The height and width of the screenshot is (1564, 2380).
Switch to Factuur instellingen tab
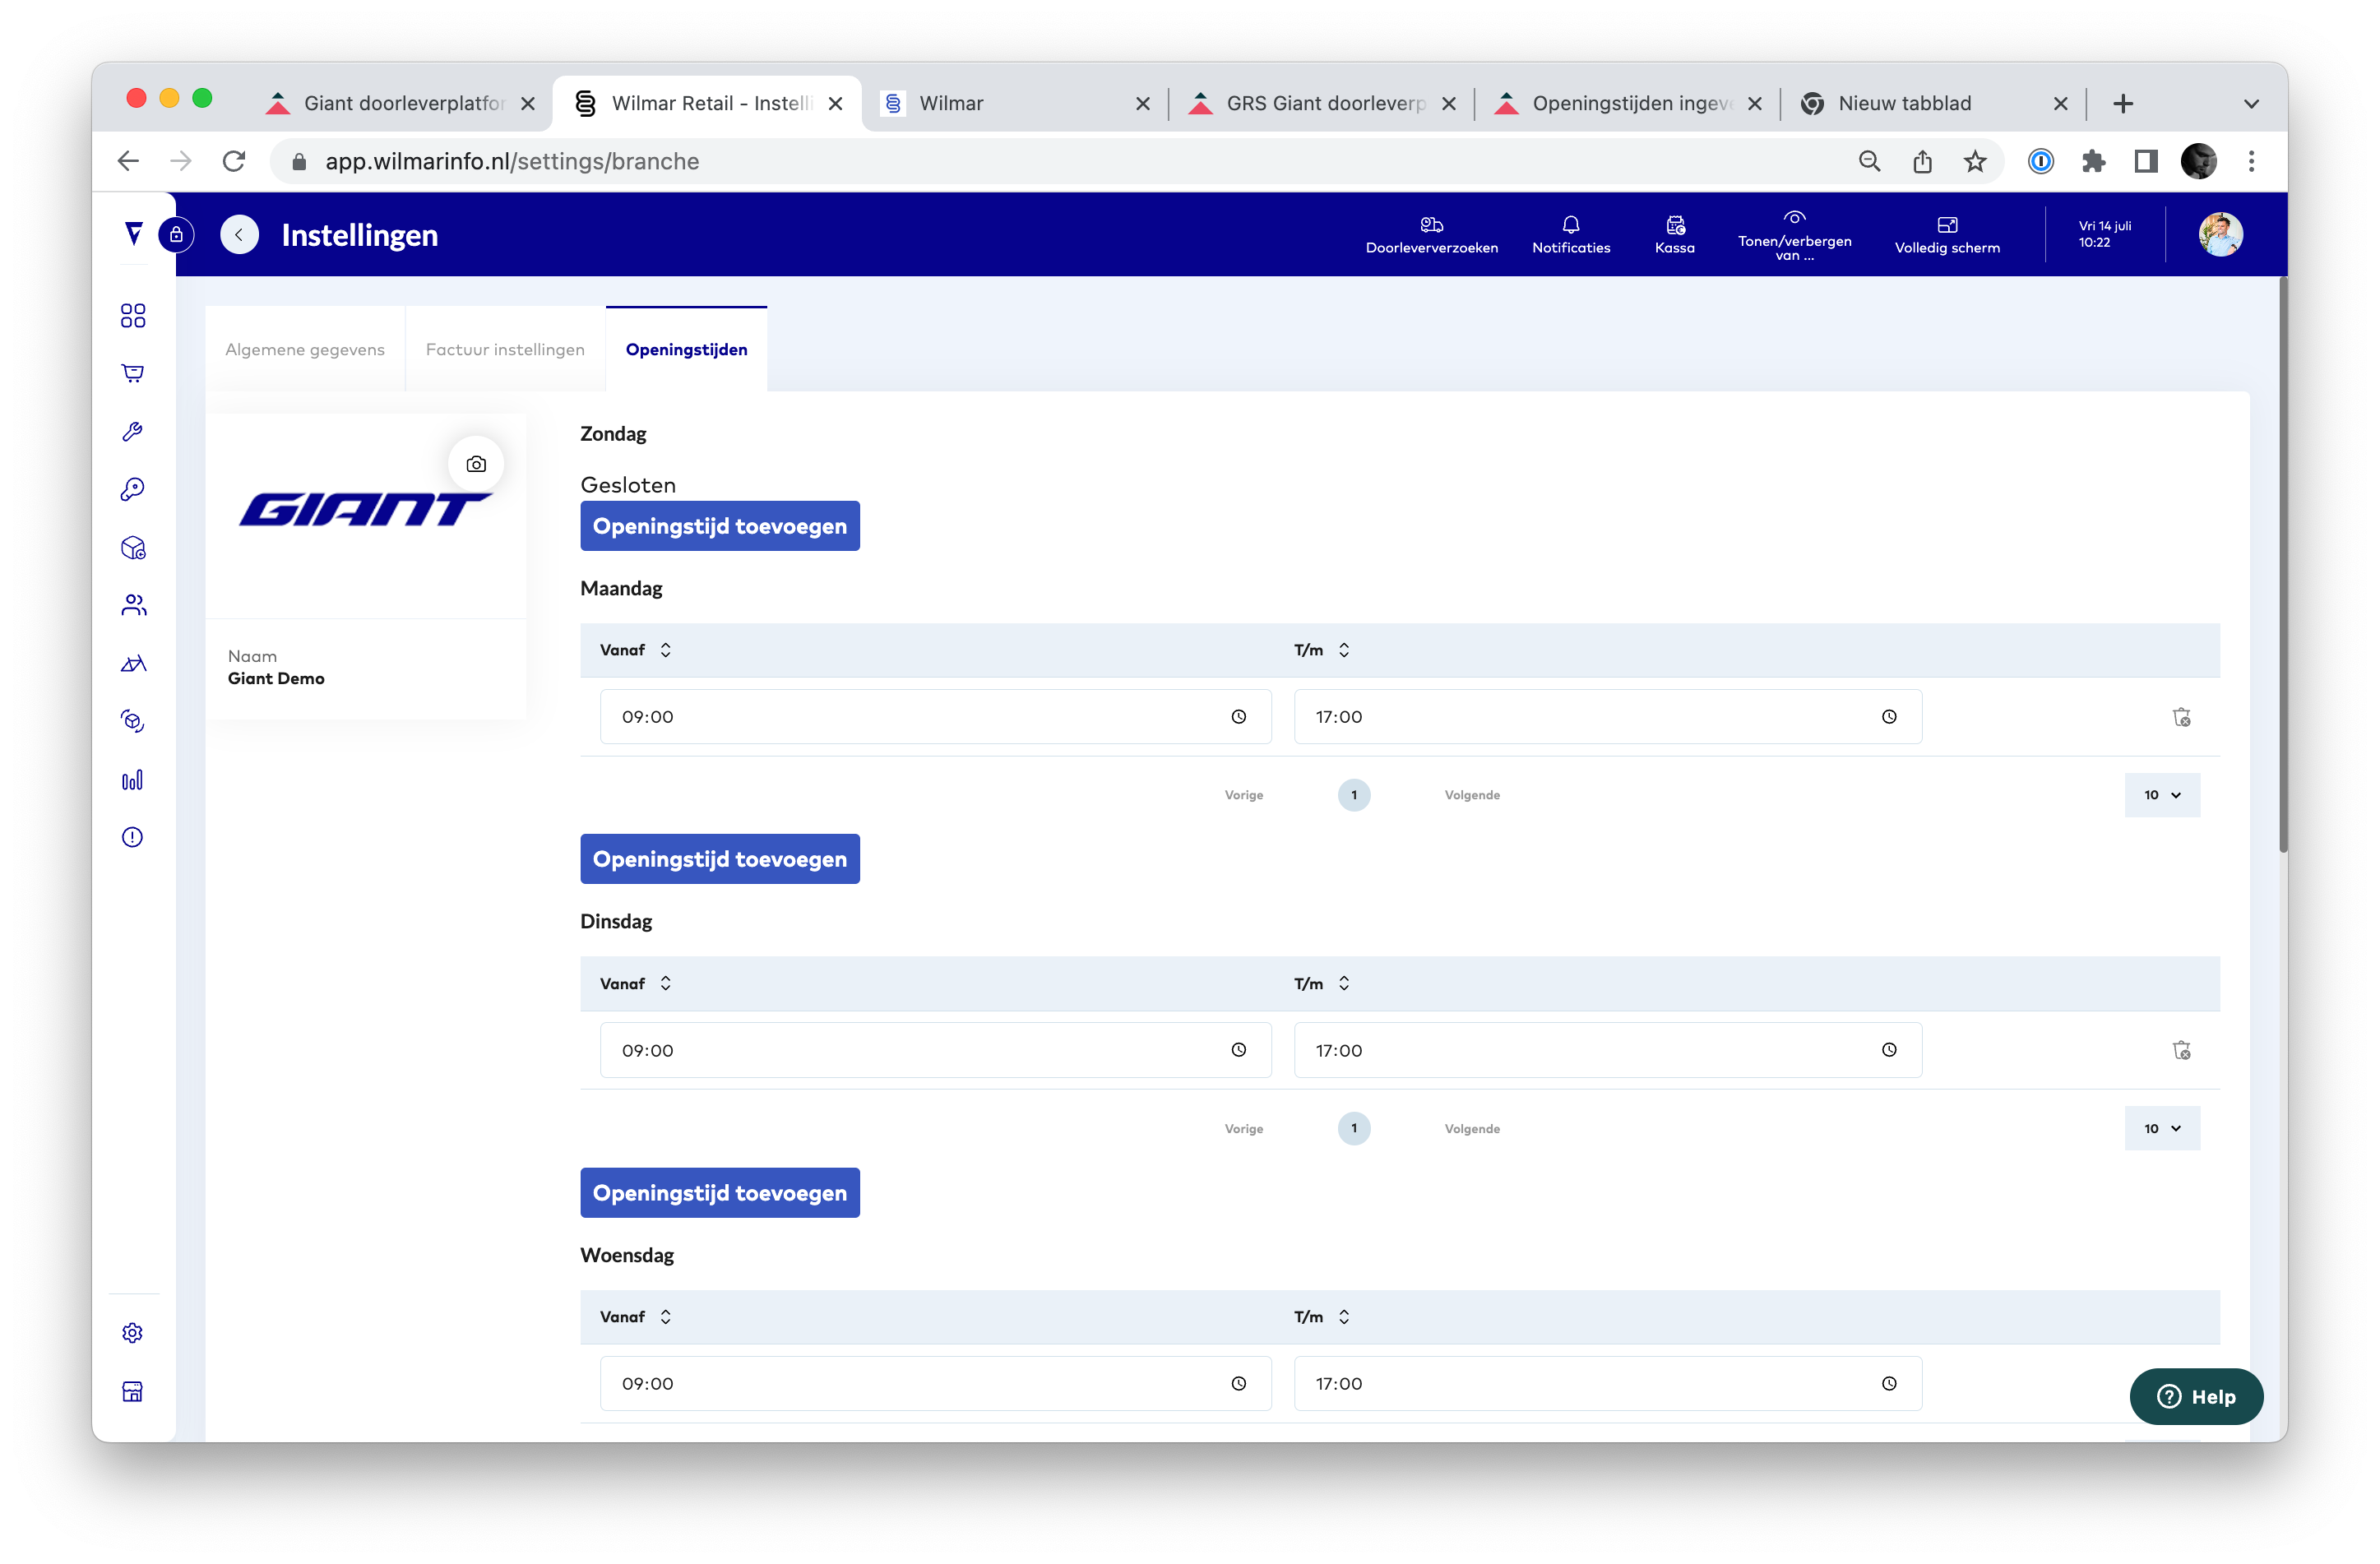[x=505, y=350]
